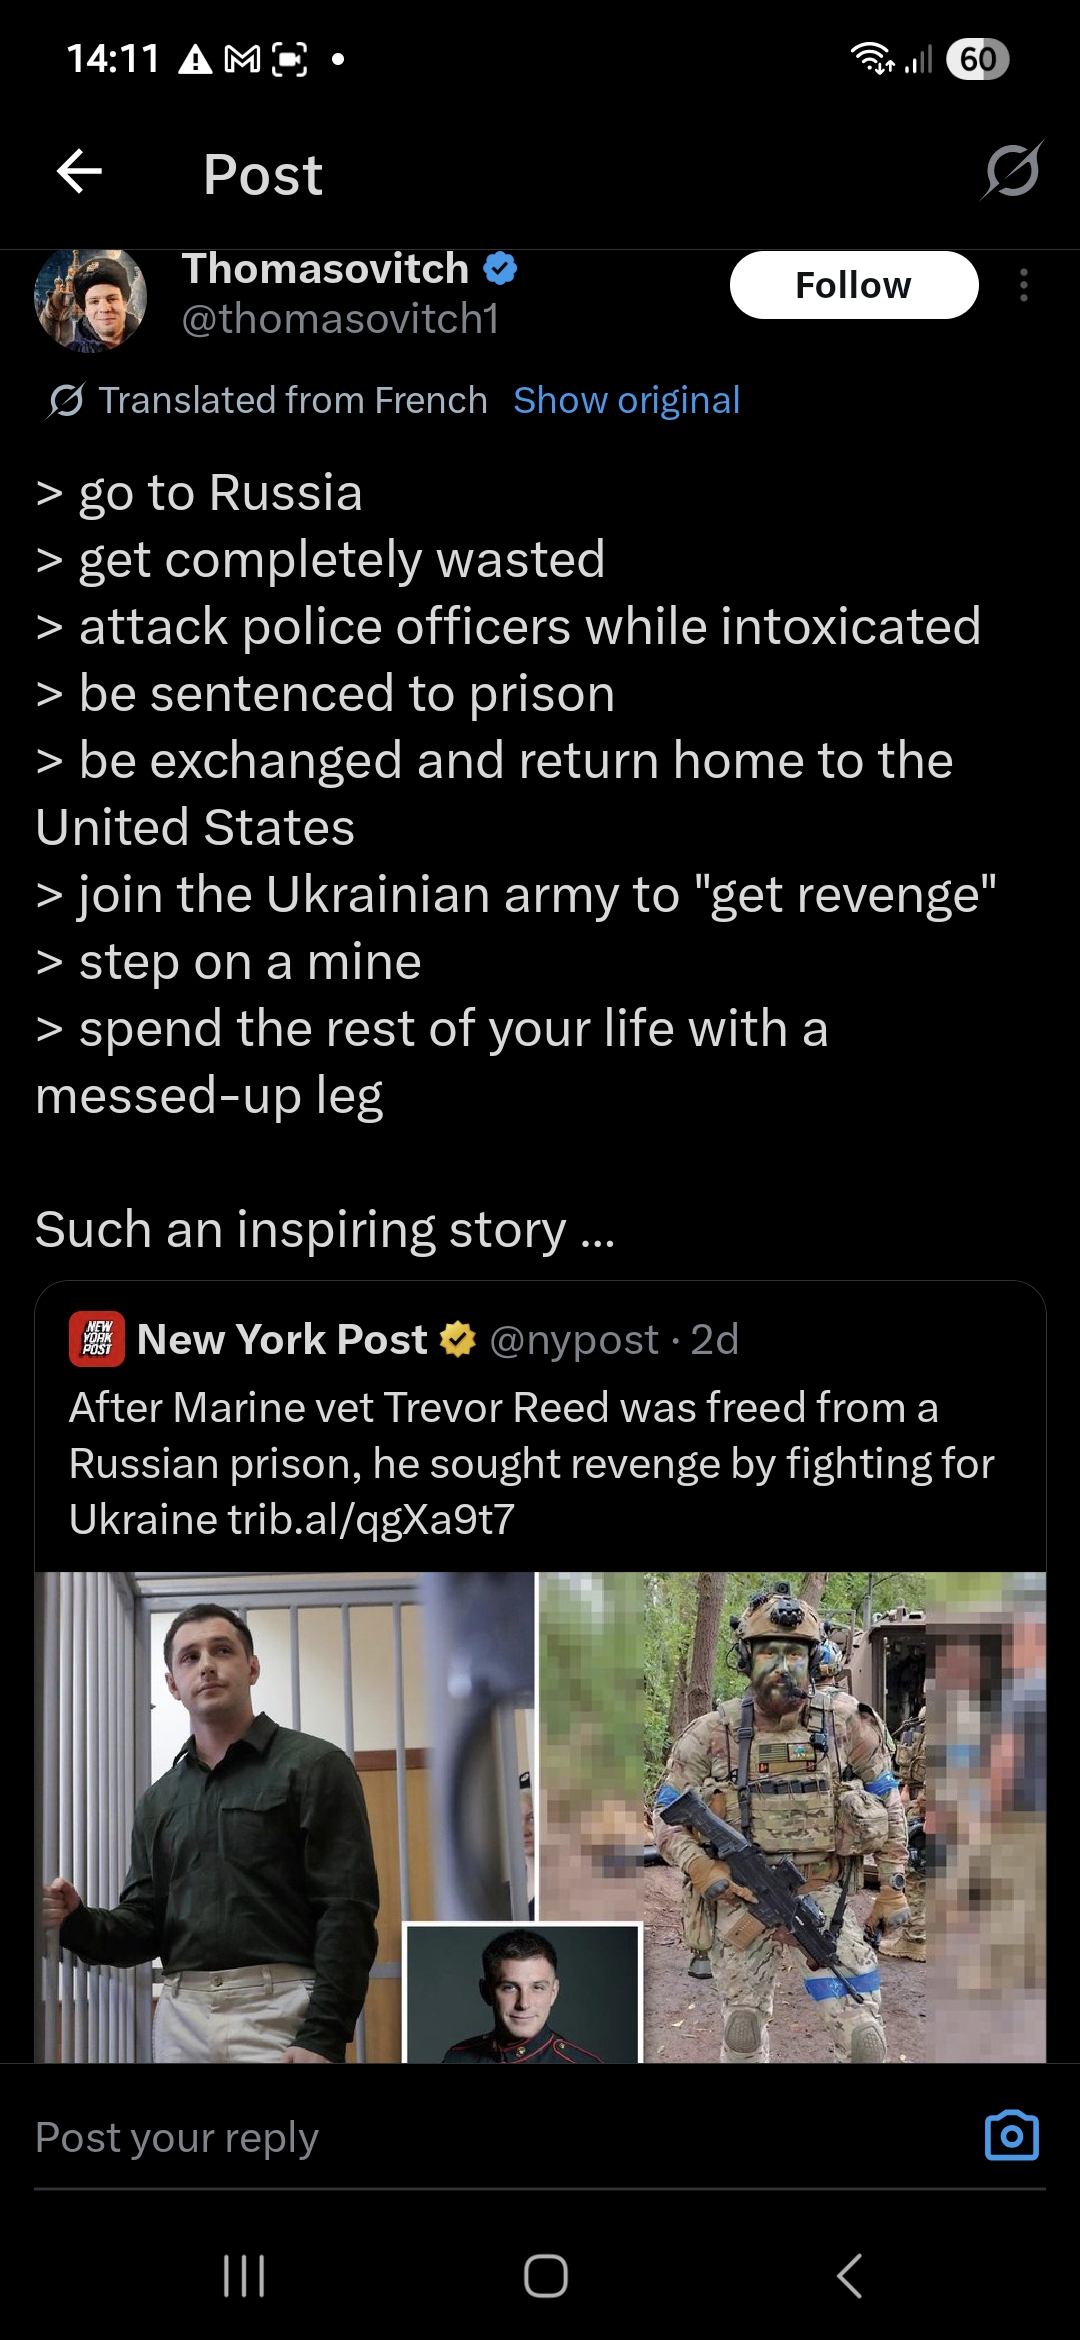The height and width of the screenshot is (2340, 1080).
Task: Open the trib.al/qgXa9t7 link
Action: click(371, 1520)
